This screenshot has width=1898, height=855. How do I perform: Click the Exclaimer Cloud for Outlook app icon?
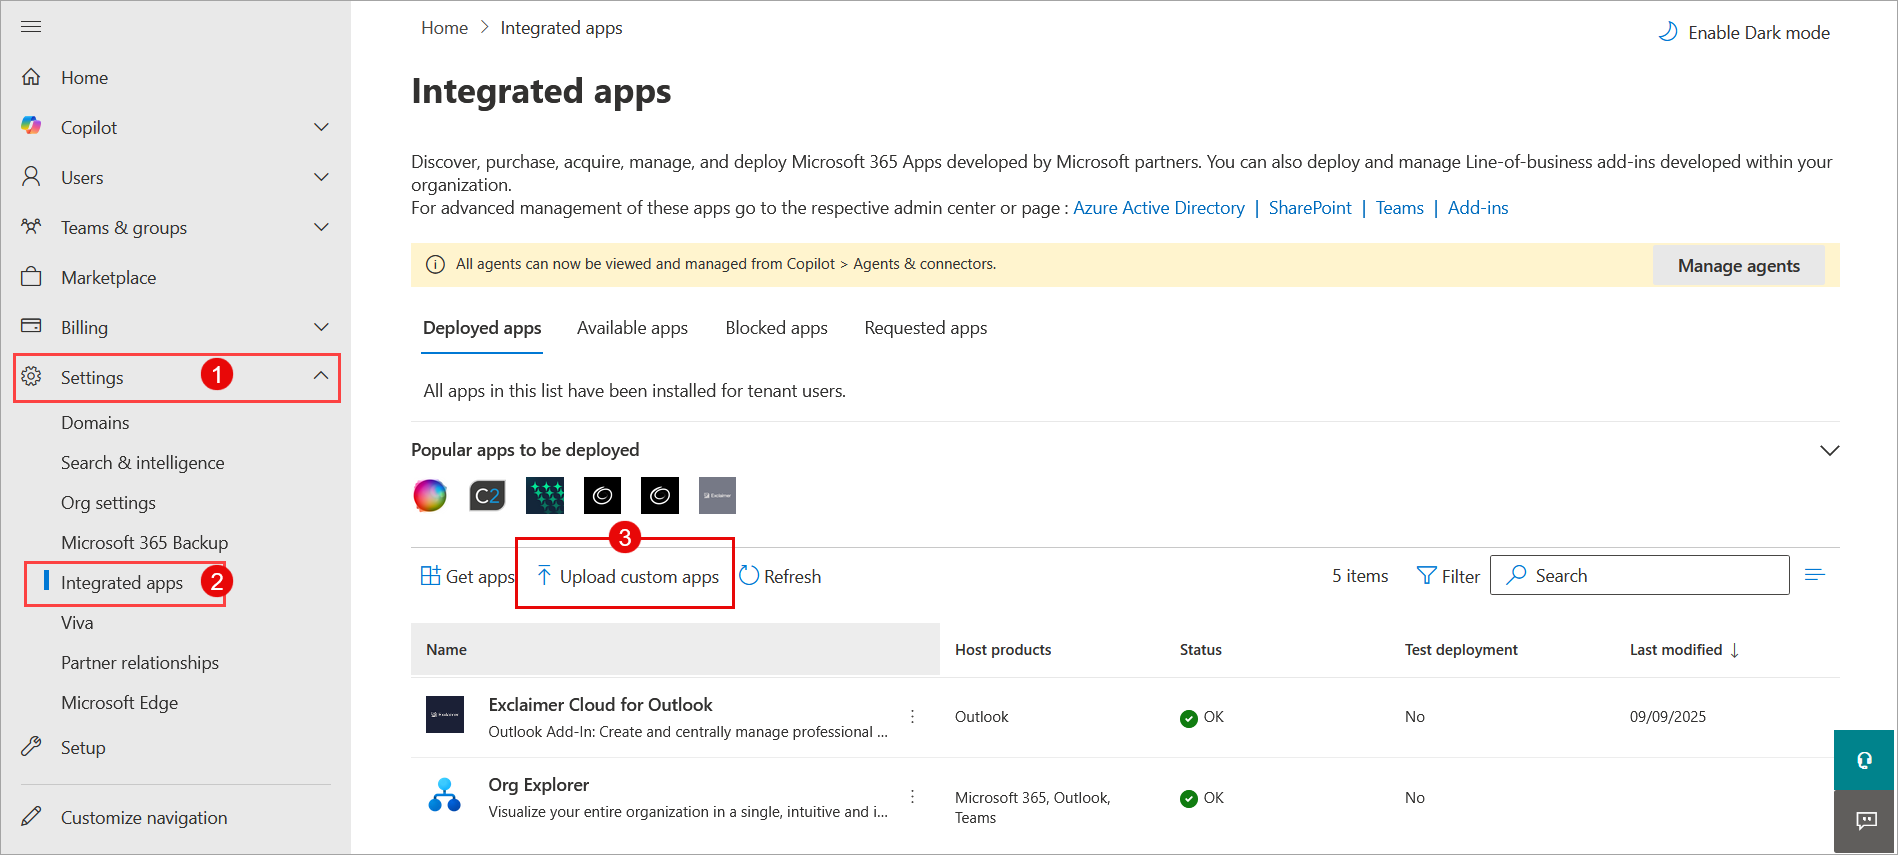pyautogui.click(x=445, y=715)
